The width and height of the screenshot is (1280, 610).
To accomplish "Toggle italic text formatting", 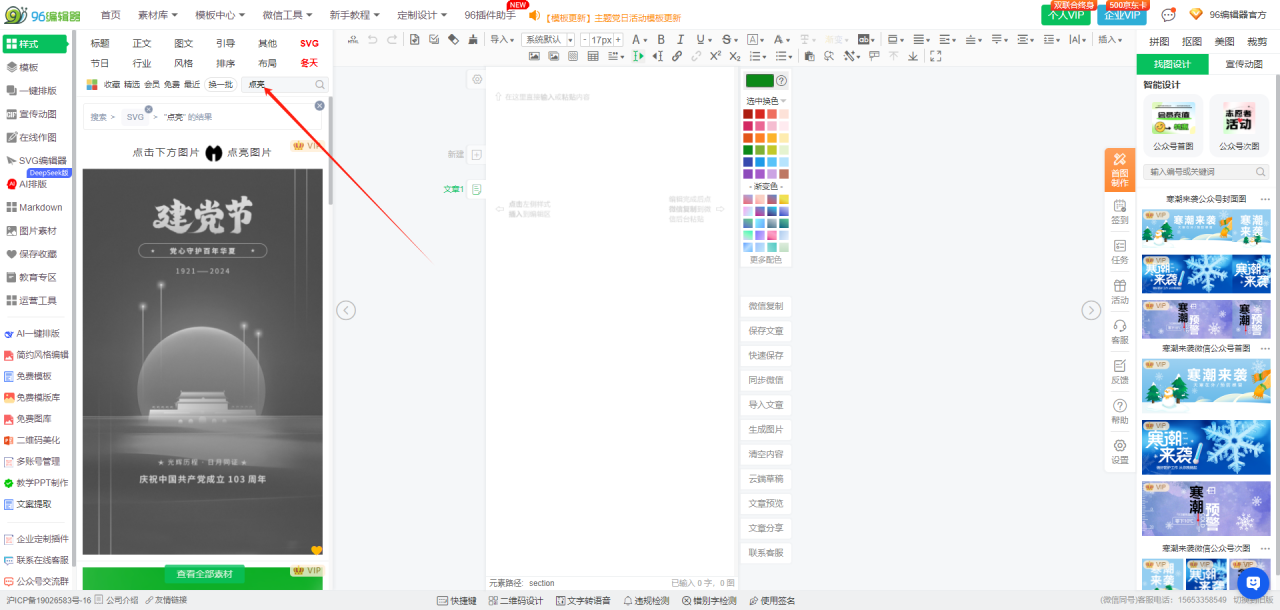I will click(681, 39).
